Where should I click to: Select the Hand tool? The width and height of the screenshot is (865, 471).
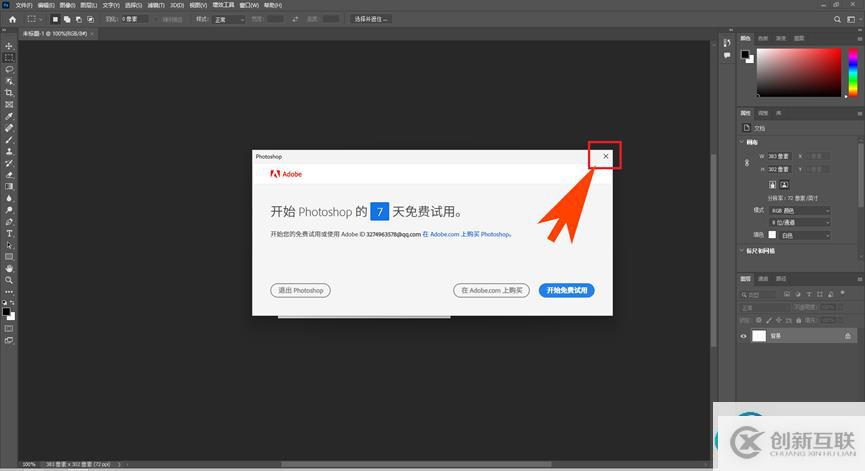pos(9,269)
